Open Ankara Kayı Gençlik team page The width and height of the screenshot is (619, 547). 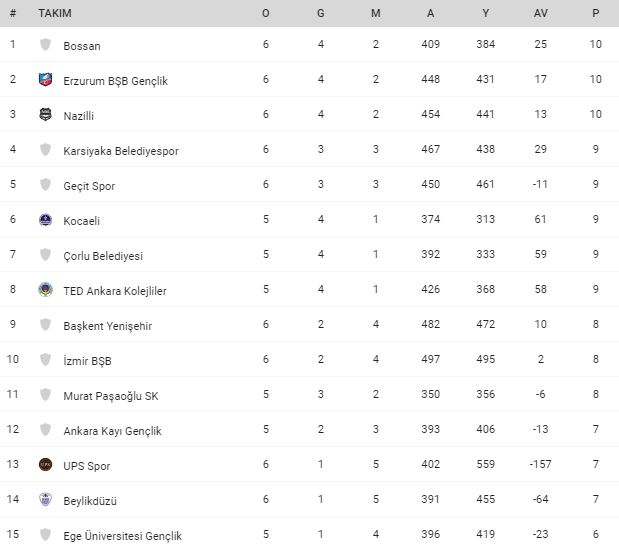pyautogui.click(x=112, y=431)
